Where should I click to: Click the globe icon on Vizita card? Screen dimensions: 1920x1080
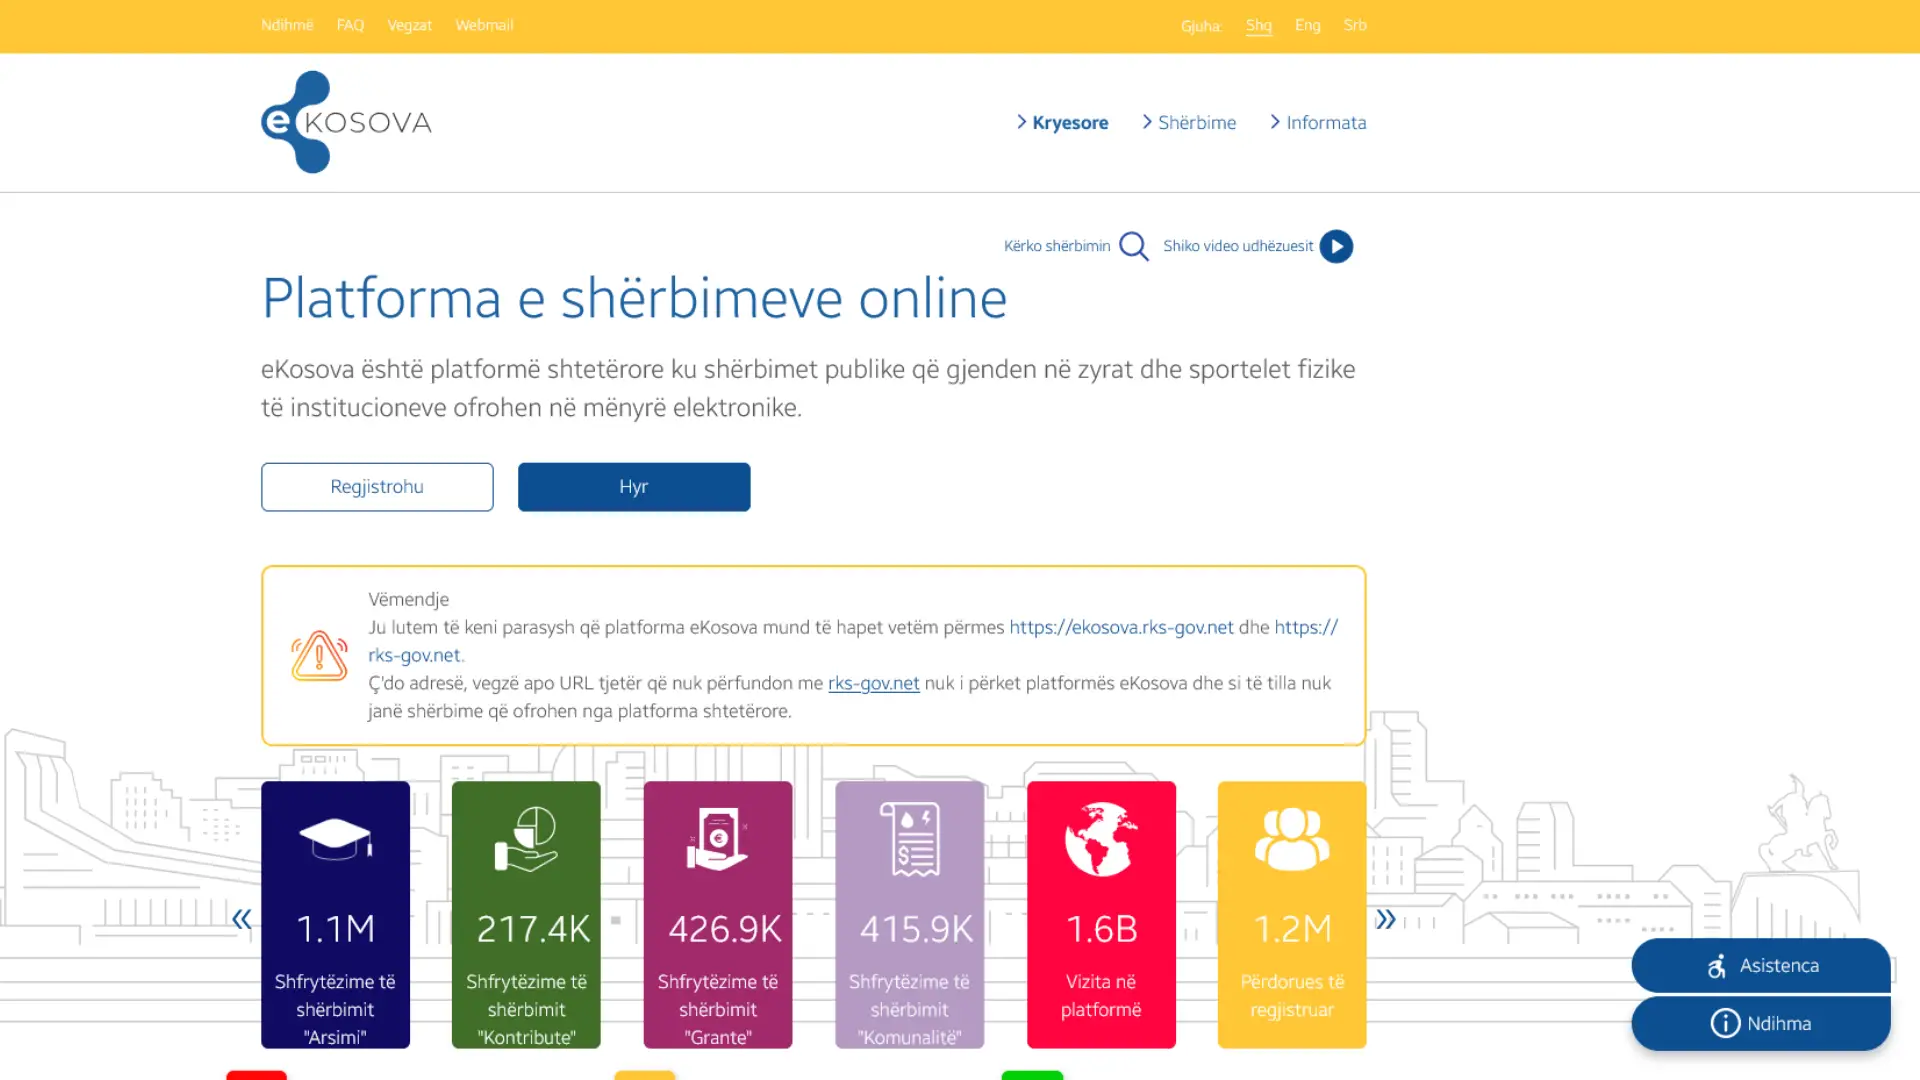tap(1101, 839)
